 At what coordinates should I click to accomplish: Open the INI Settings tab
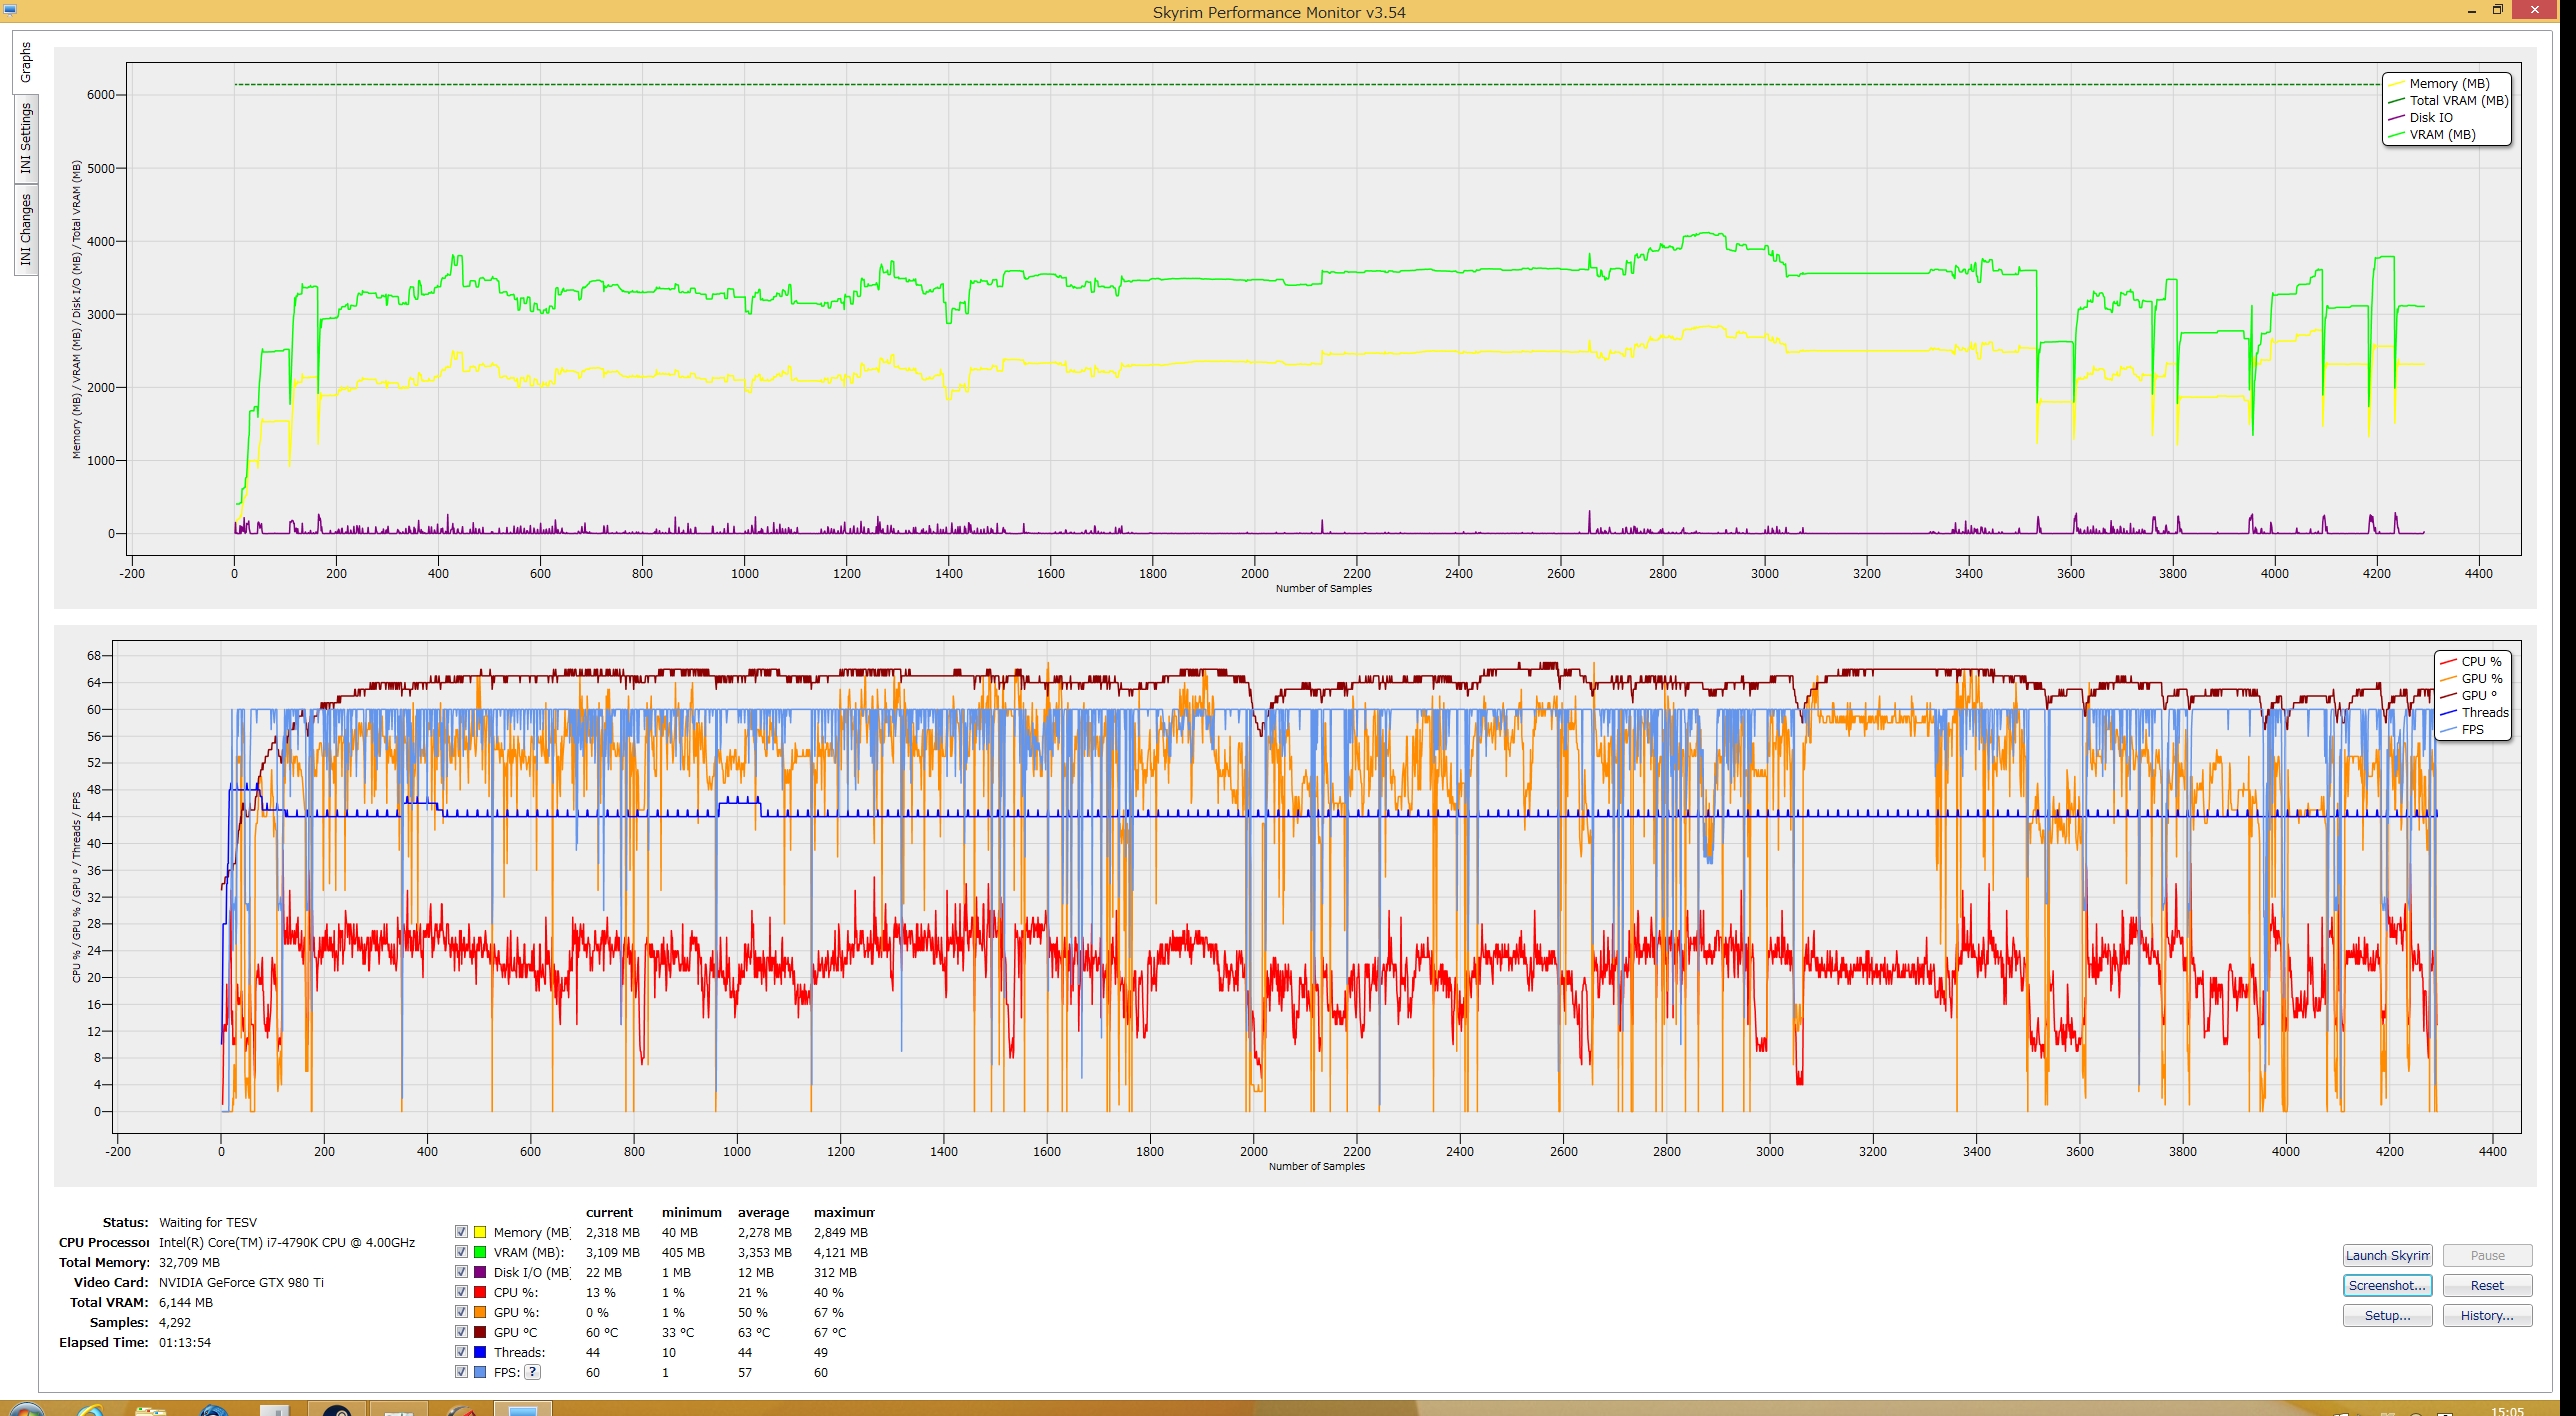click(x=25, y=139)
